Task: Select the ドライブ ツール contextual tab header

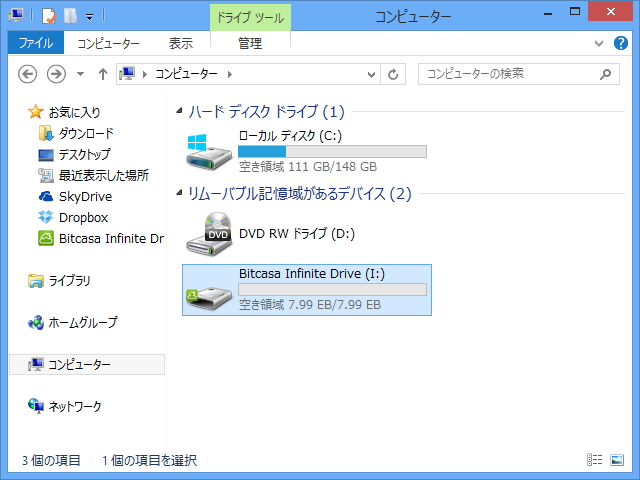Action: pos(250,18)
